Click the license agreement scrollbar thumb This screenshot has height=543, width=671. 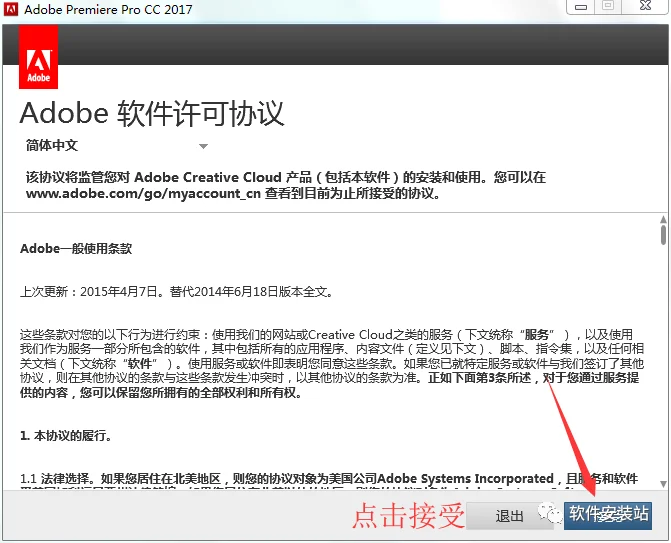click(663, 235)
